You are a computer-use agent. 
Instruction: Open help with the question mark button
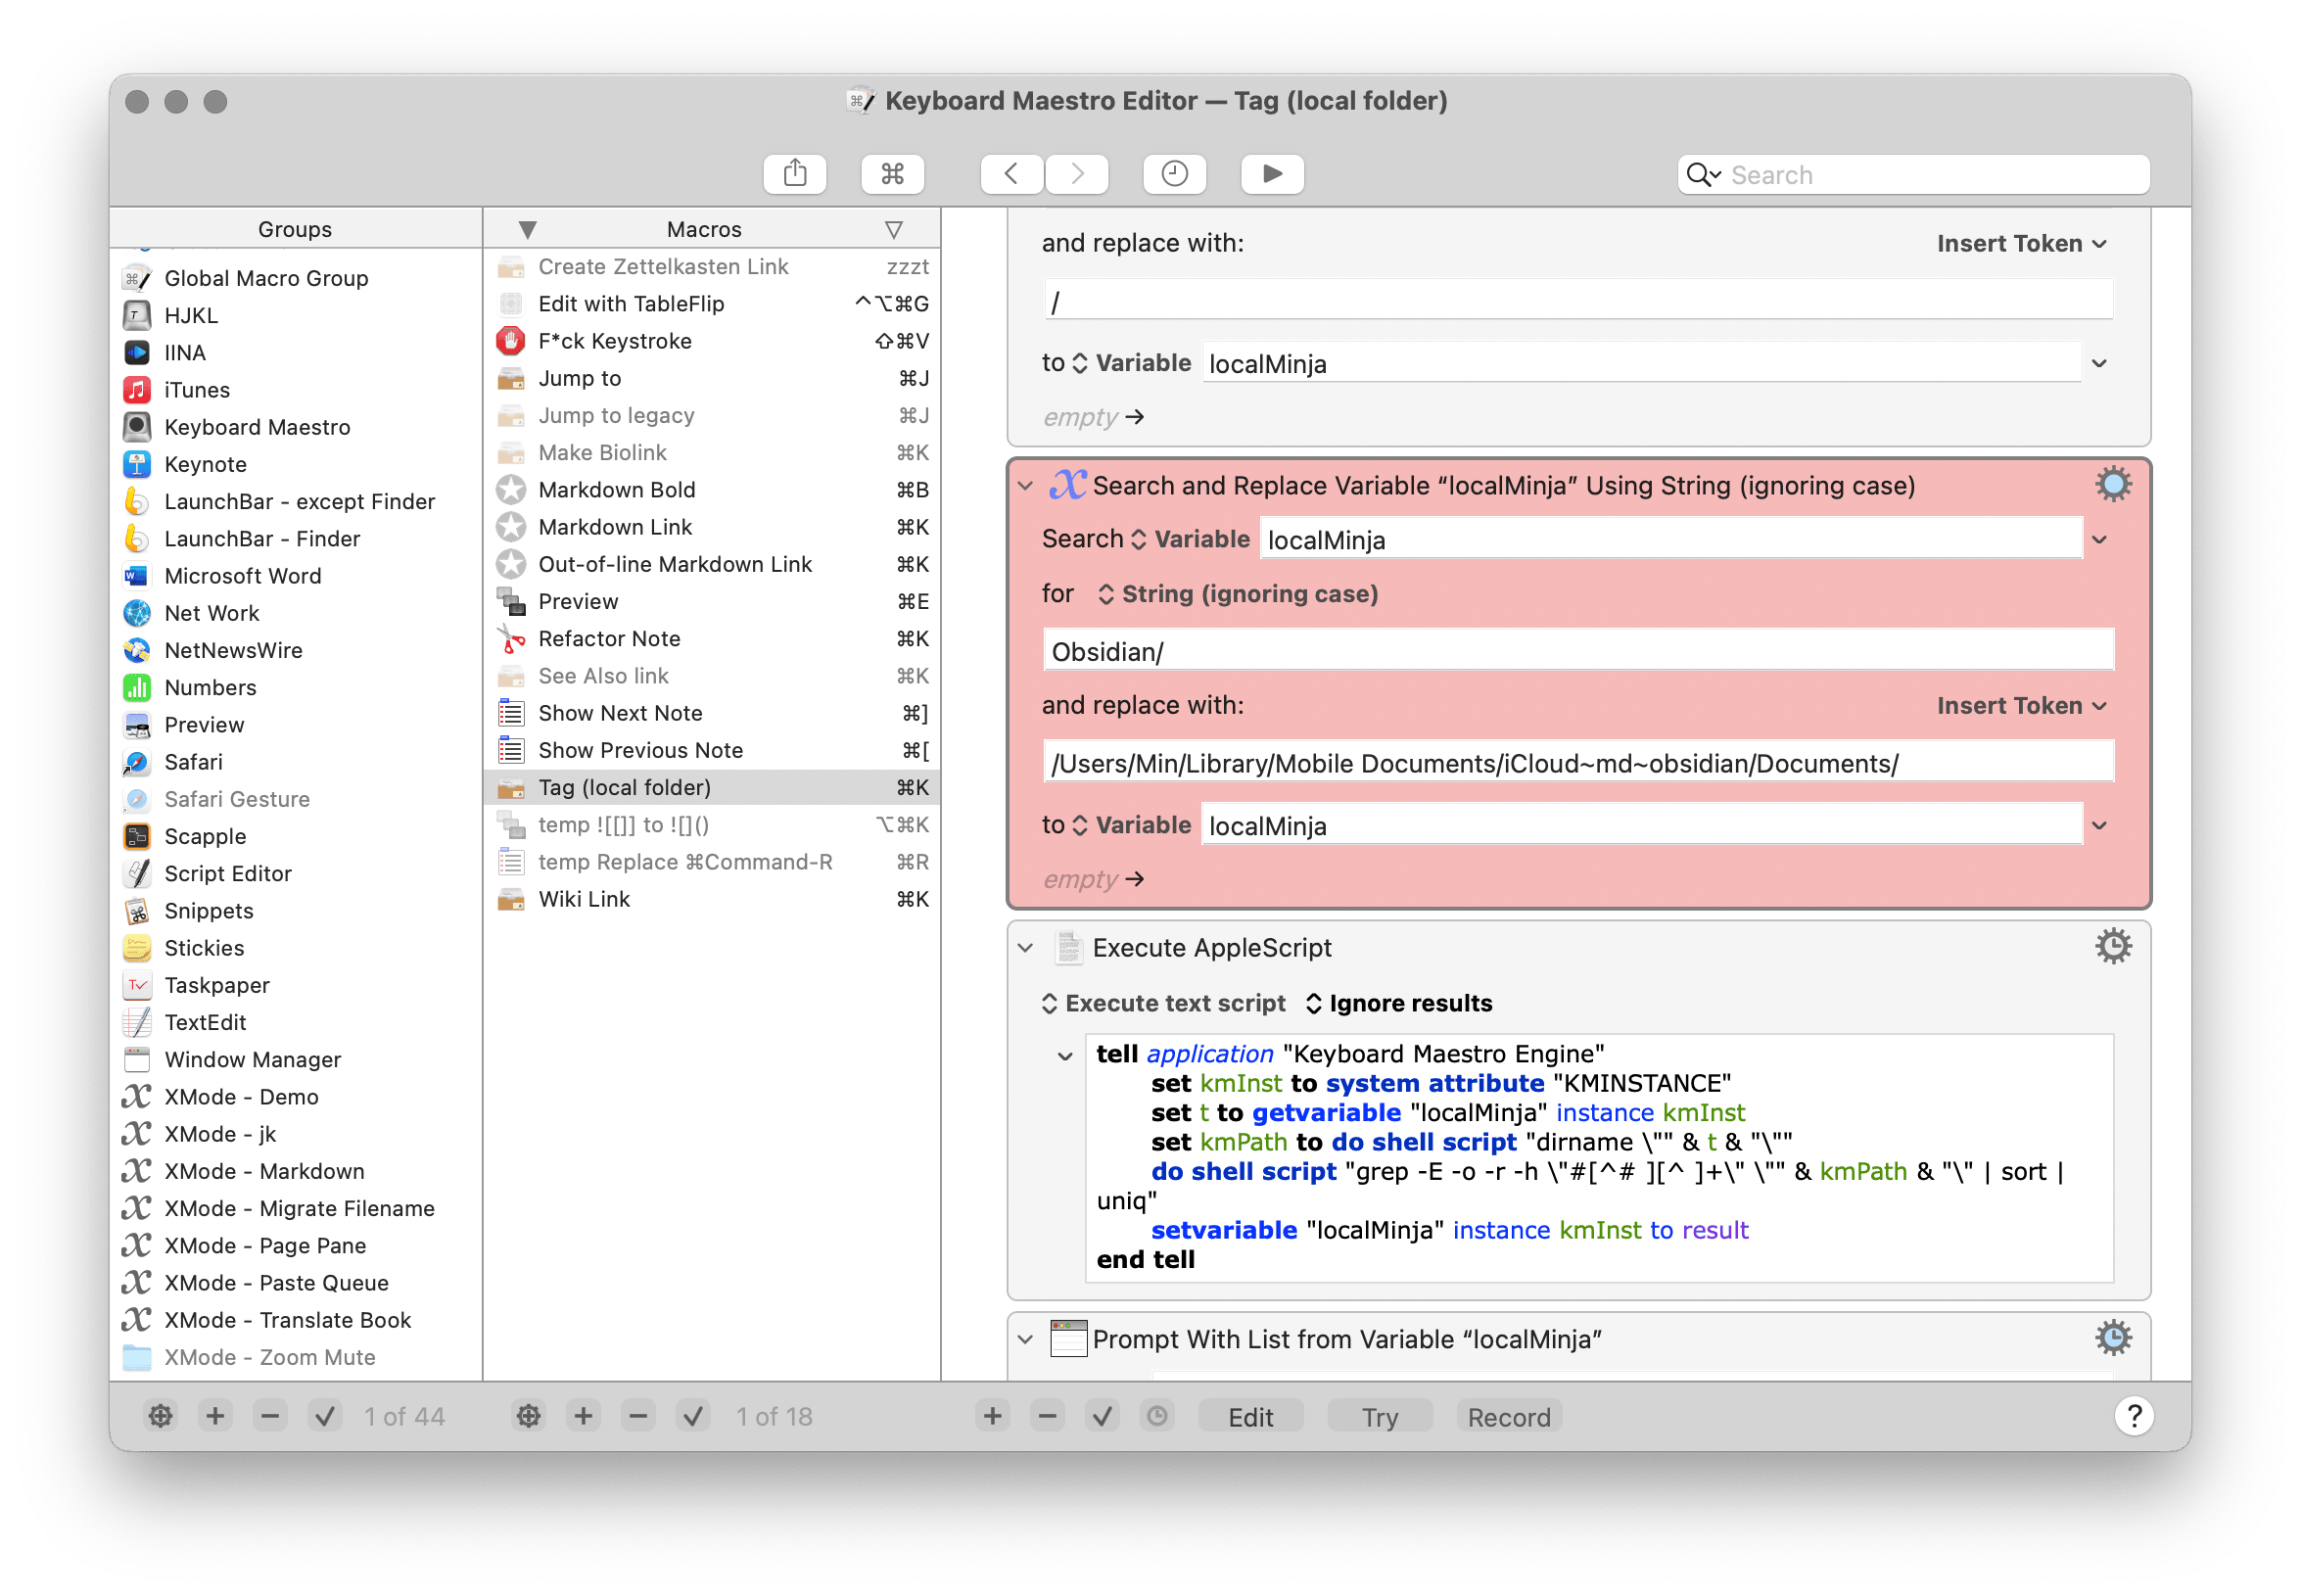pos(2133,1416)
